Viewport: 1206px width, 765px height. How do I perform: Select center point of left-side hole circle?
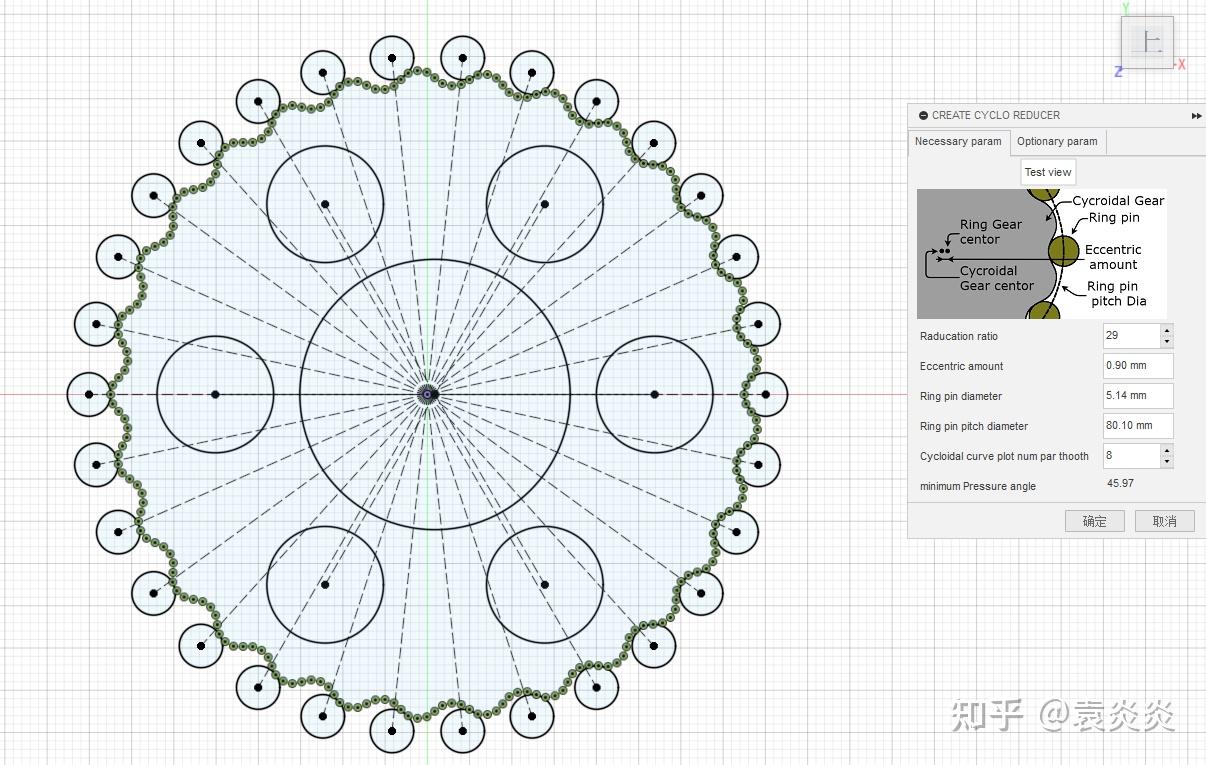pyautogui.click(x=215, y=394)
